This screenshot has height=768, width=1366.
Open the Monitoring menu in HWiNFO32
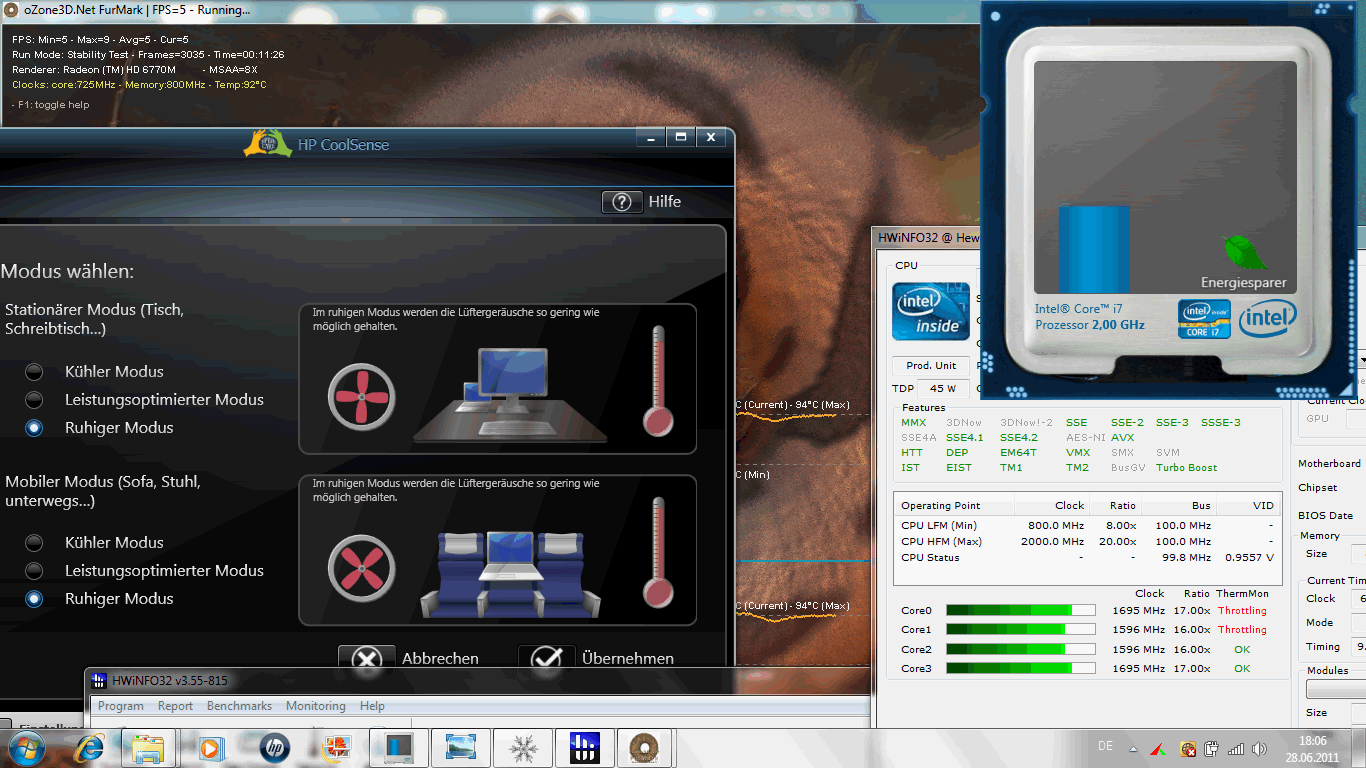[316, 706]
